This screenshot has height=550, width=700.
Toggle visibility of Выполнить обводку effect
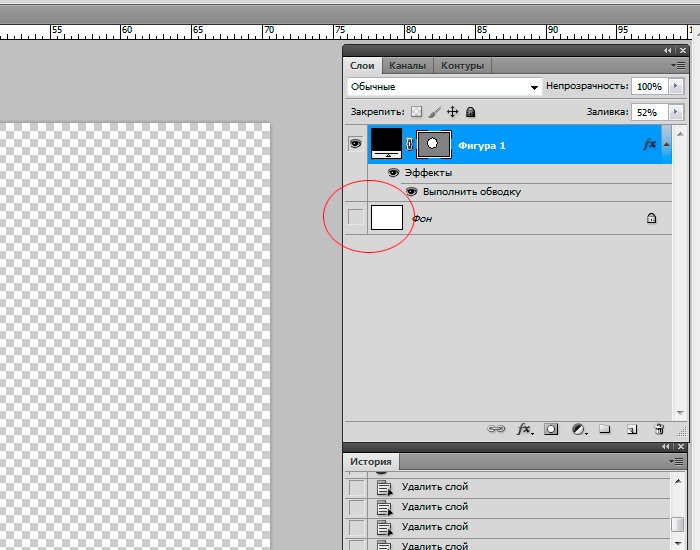411,191
